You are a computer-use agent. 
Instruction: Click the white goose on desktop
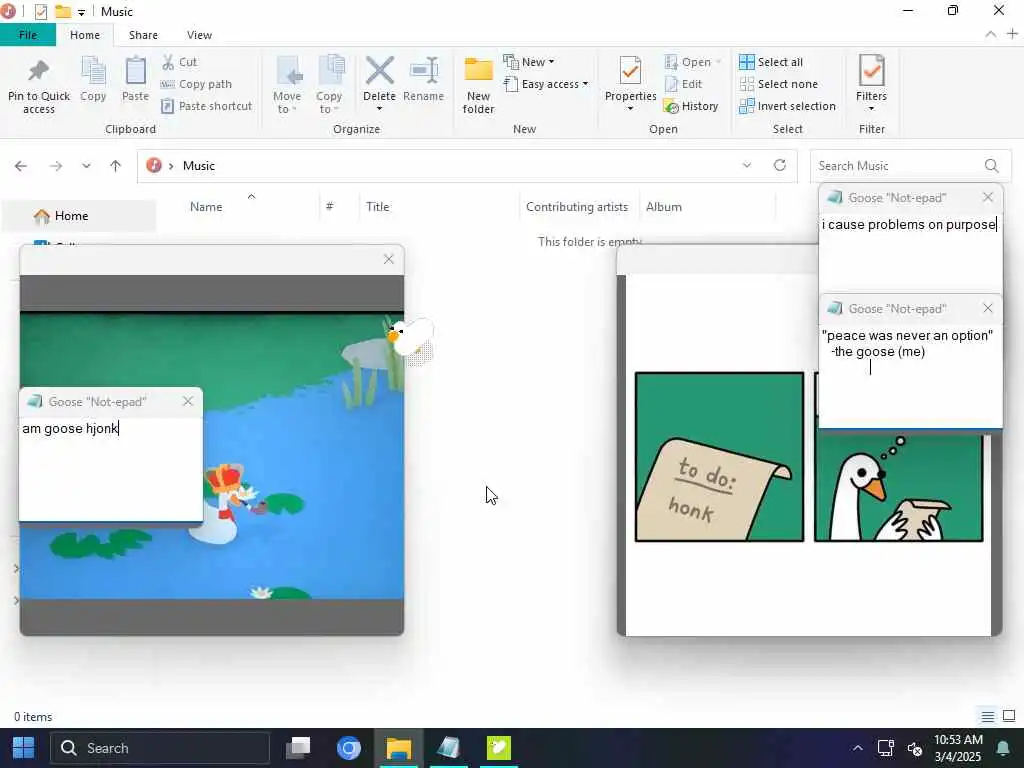(x=411, y=340)
